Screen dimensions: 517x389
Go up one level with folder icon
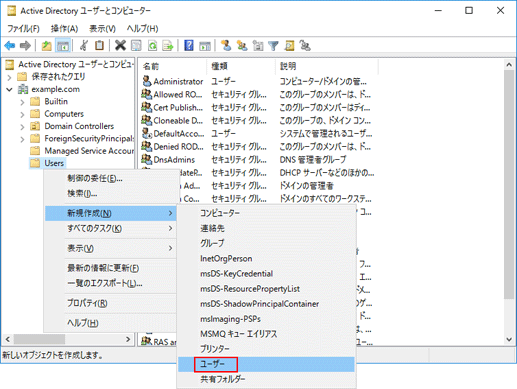click(x=46, y=45)
